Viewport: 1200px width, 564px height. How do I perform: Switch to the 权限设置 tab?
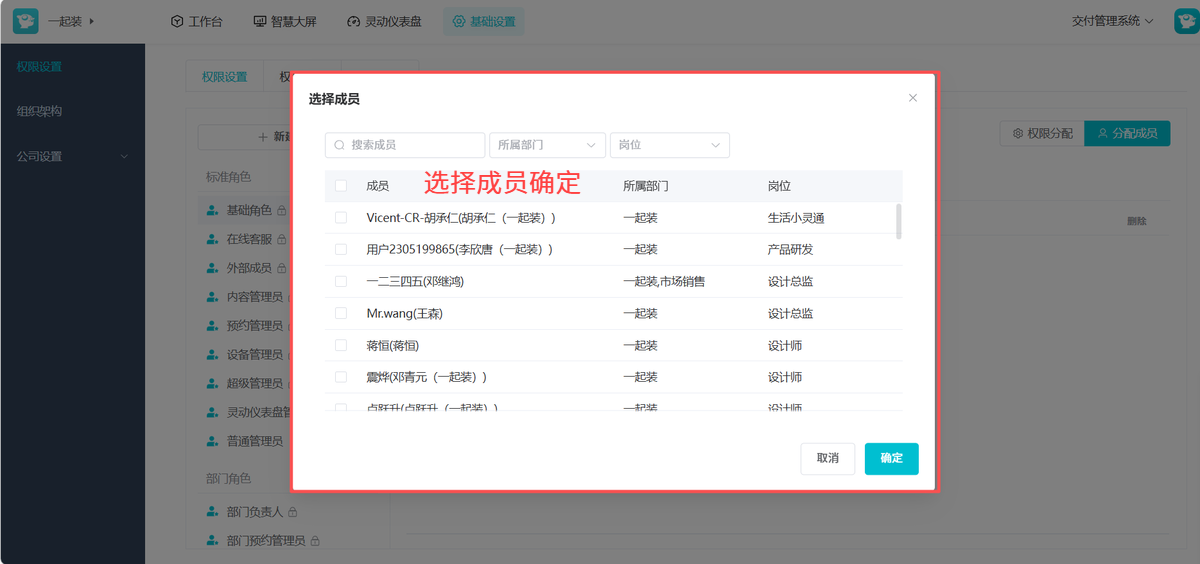click(224, 76)
